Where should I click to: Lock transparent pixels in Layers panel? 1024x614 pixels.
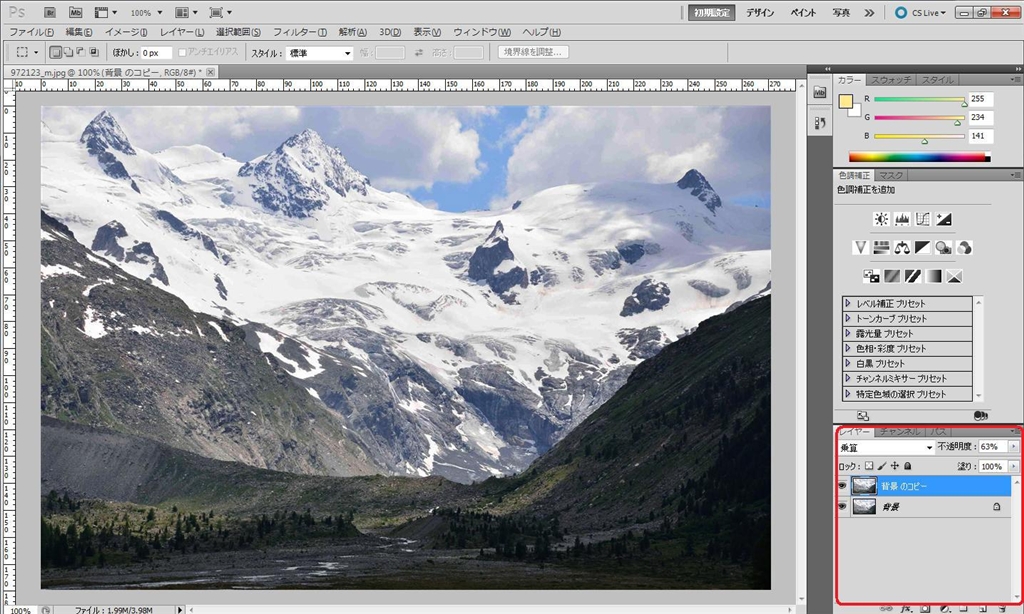point(869,466)
